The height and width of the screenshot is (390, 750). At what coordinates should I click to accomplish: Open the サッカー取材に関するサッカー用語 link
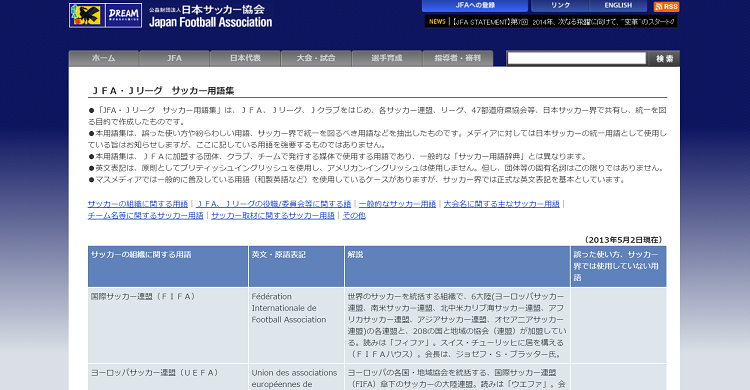273,216
